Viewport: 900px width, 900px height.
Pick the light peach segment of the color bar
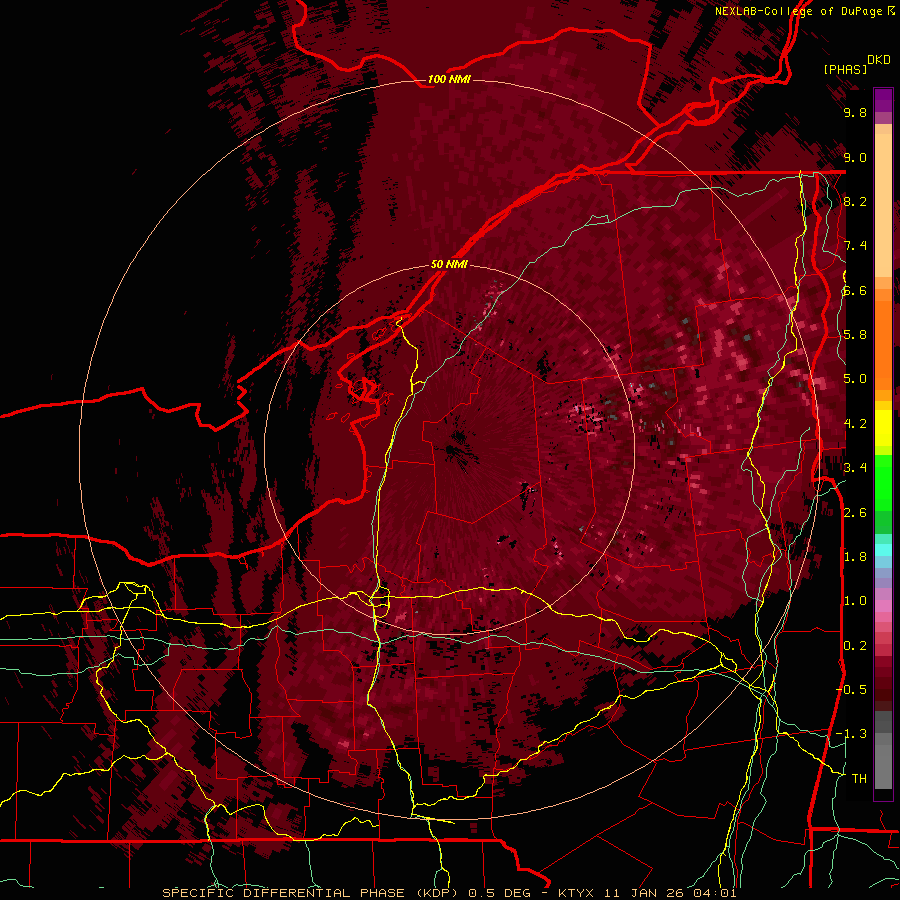(883, 207)
